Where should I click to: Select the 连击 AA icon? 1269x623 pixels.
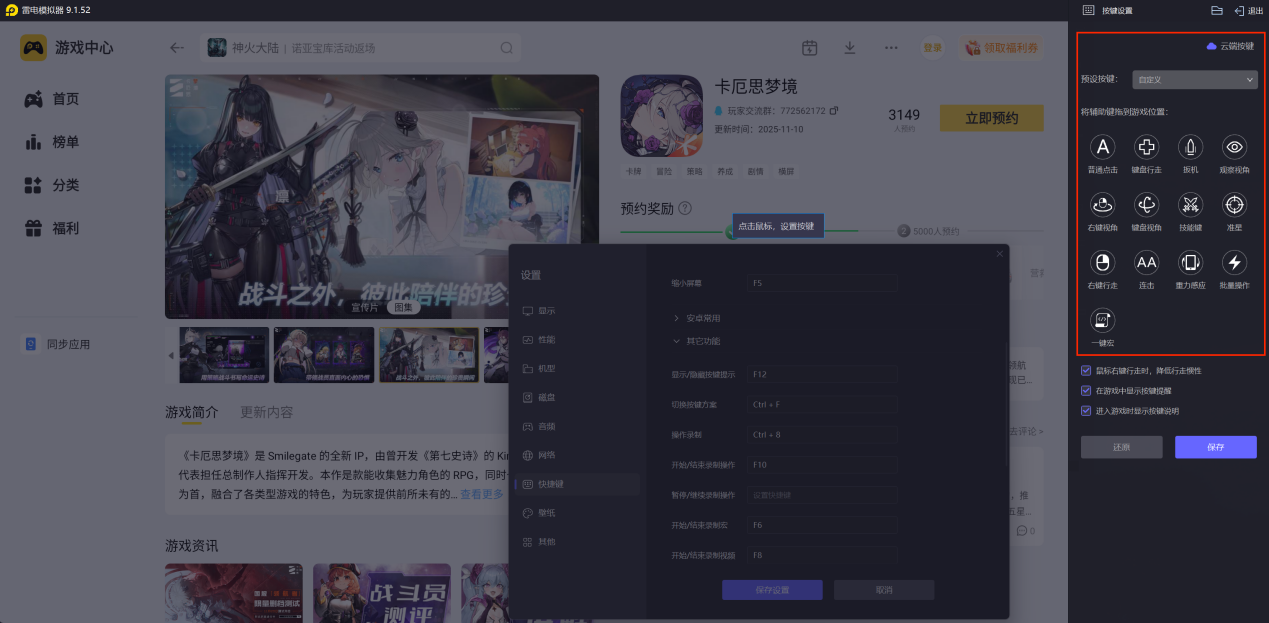pyautogui.click(x=1146, y=263)
